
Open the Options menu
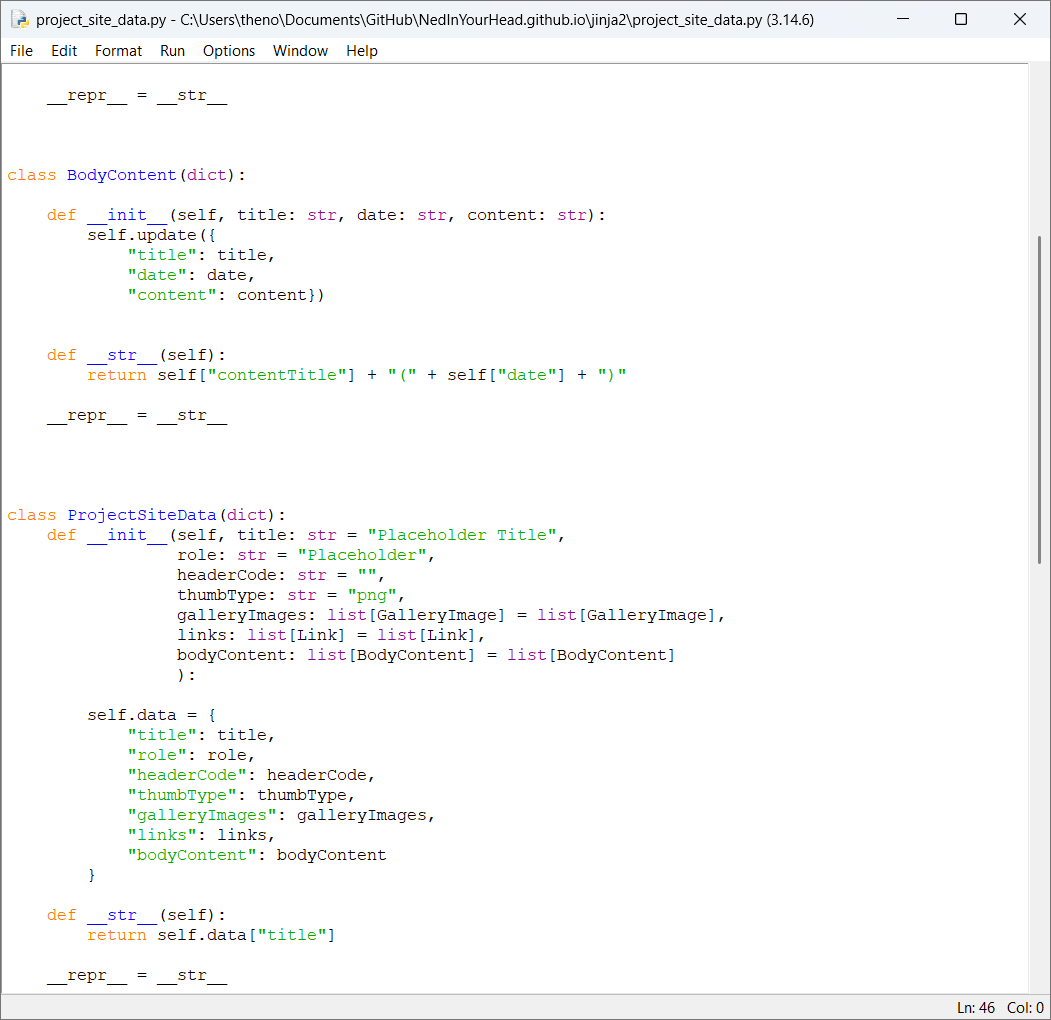[229, 51]
